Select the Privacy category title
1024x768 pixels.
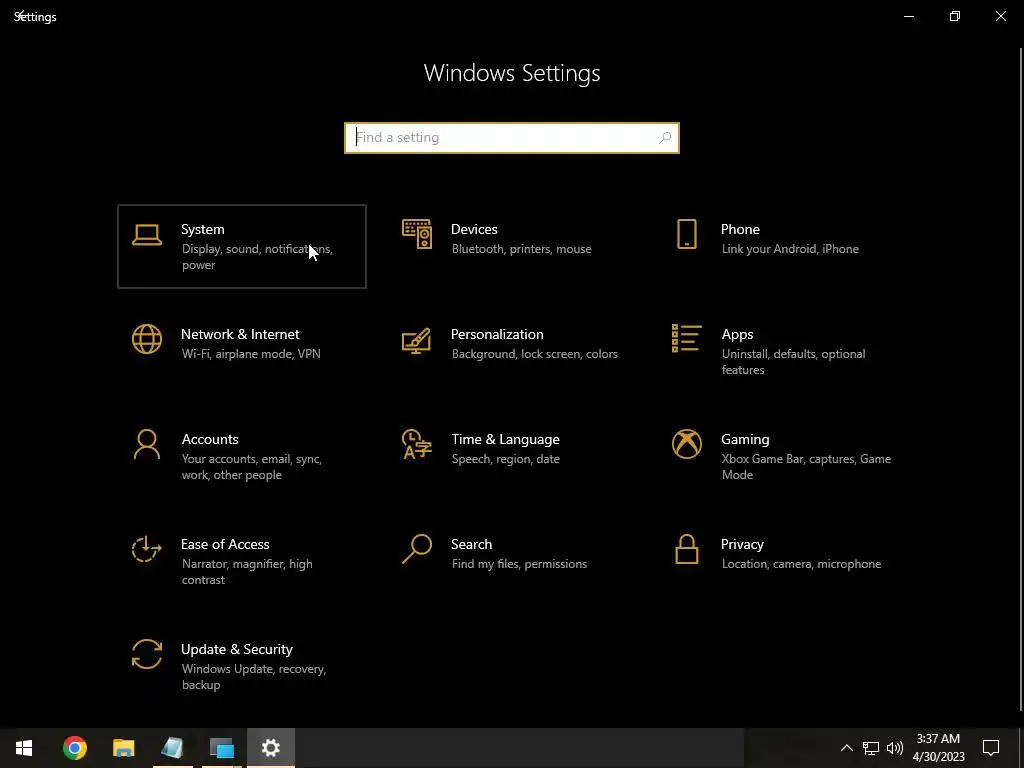742,545
